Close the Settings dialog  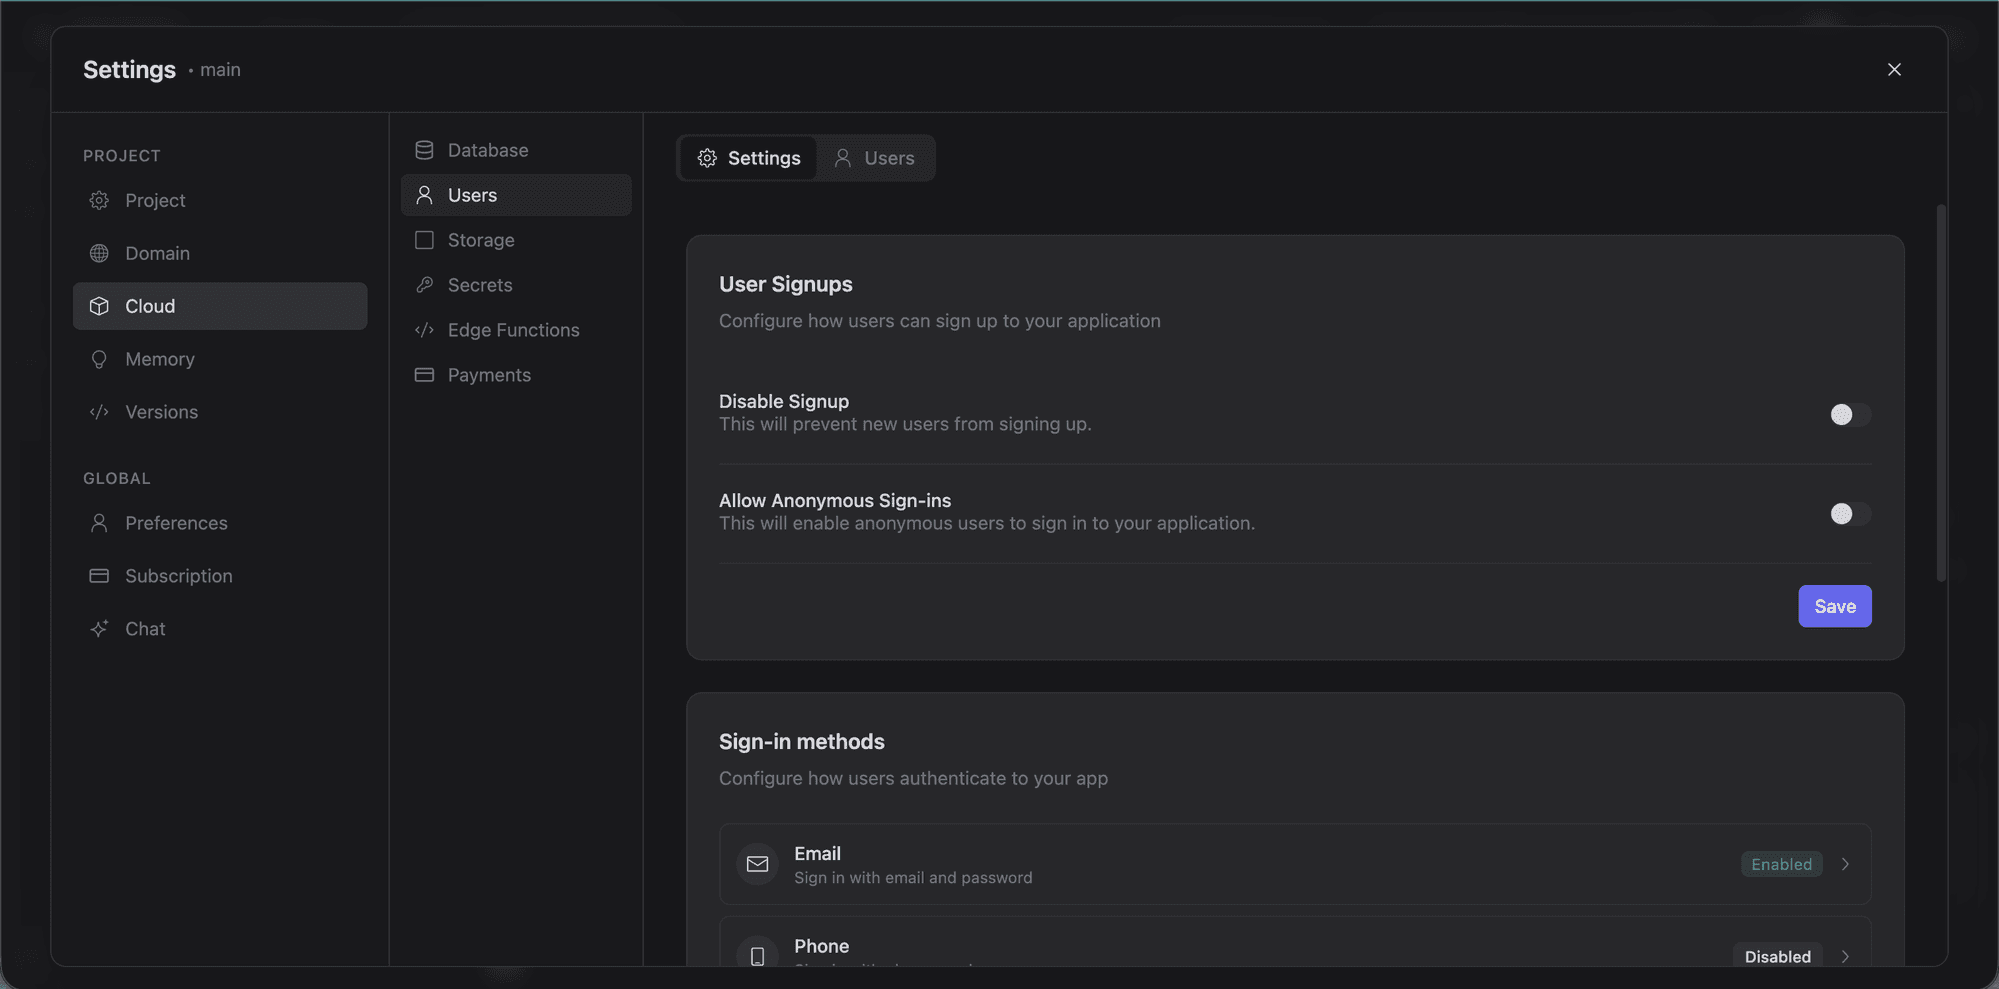(x=1894, y=69)
